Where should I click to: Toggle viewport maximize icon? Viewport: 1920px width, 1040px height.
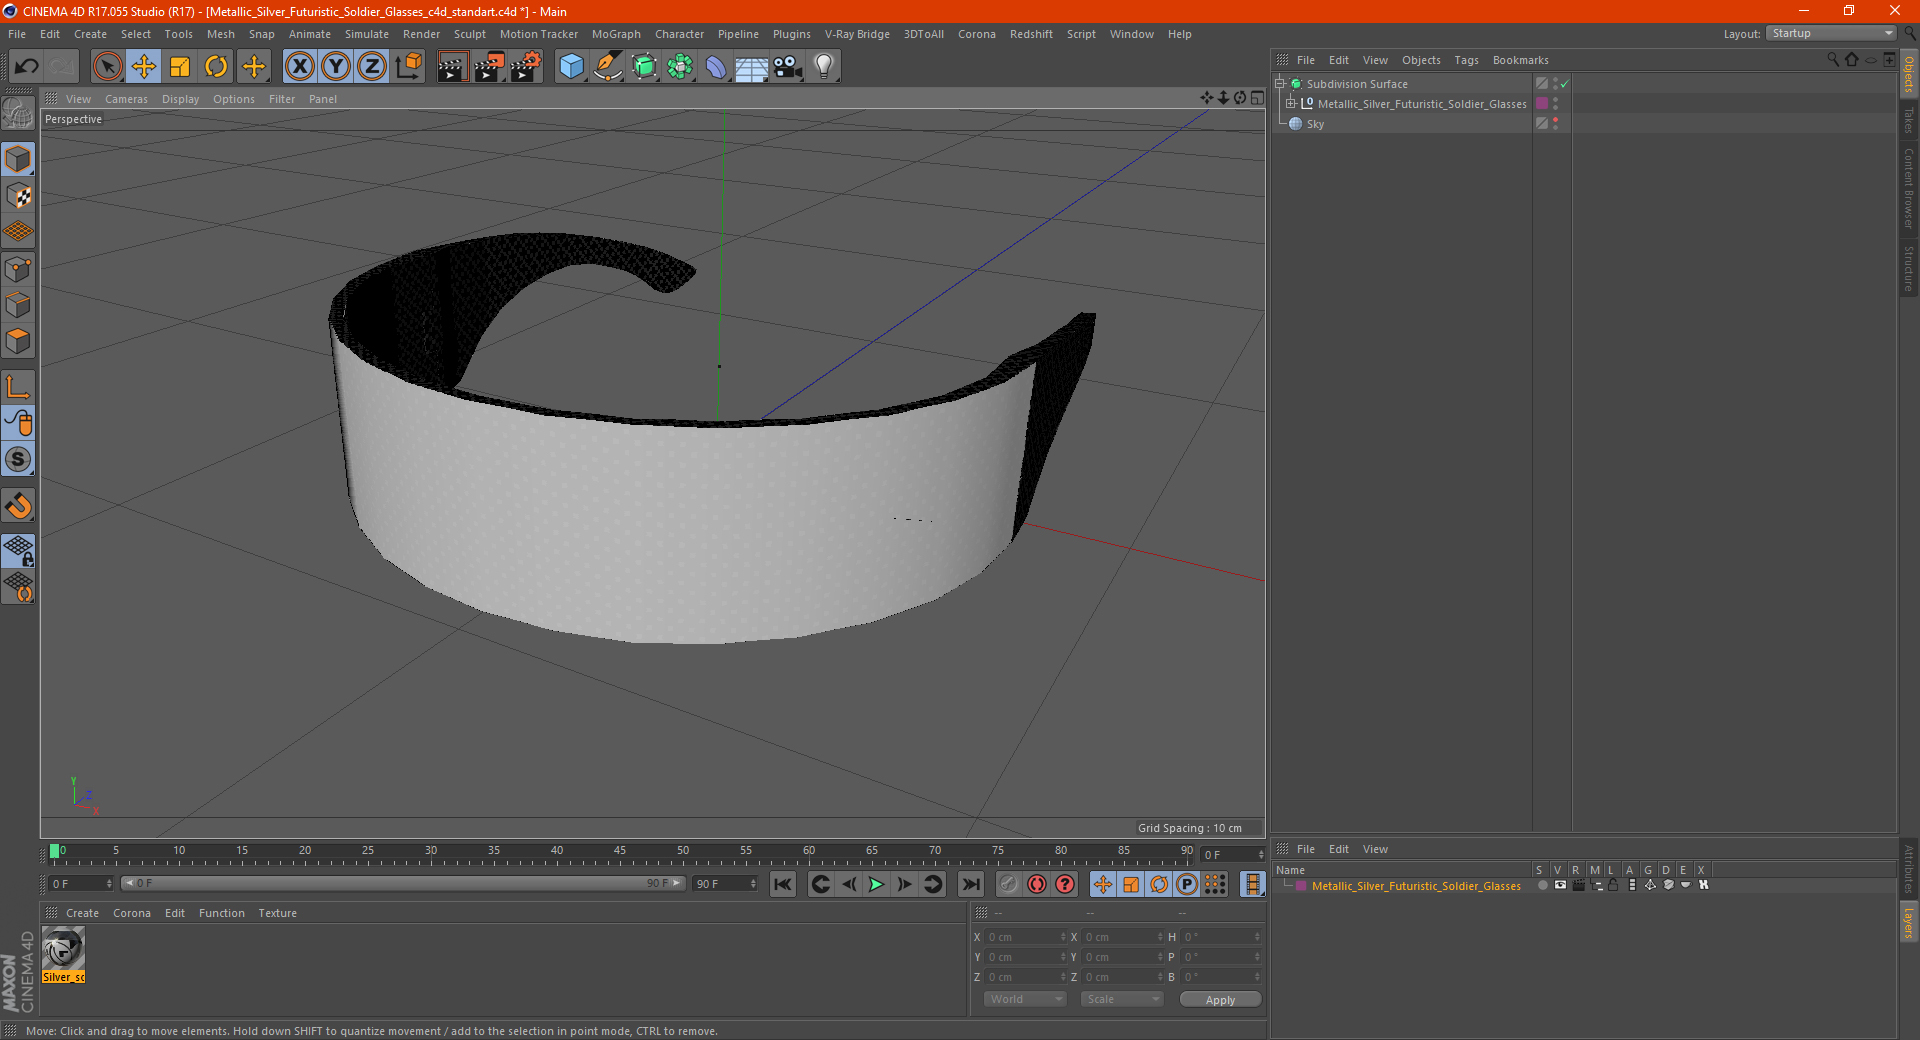click(1257, 98)
